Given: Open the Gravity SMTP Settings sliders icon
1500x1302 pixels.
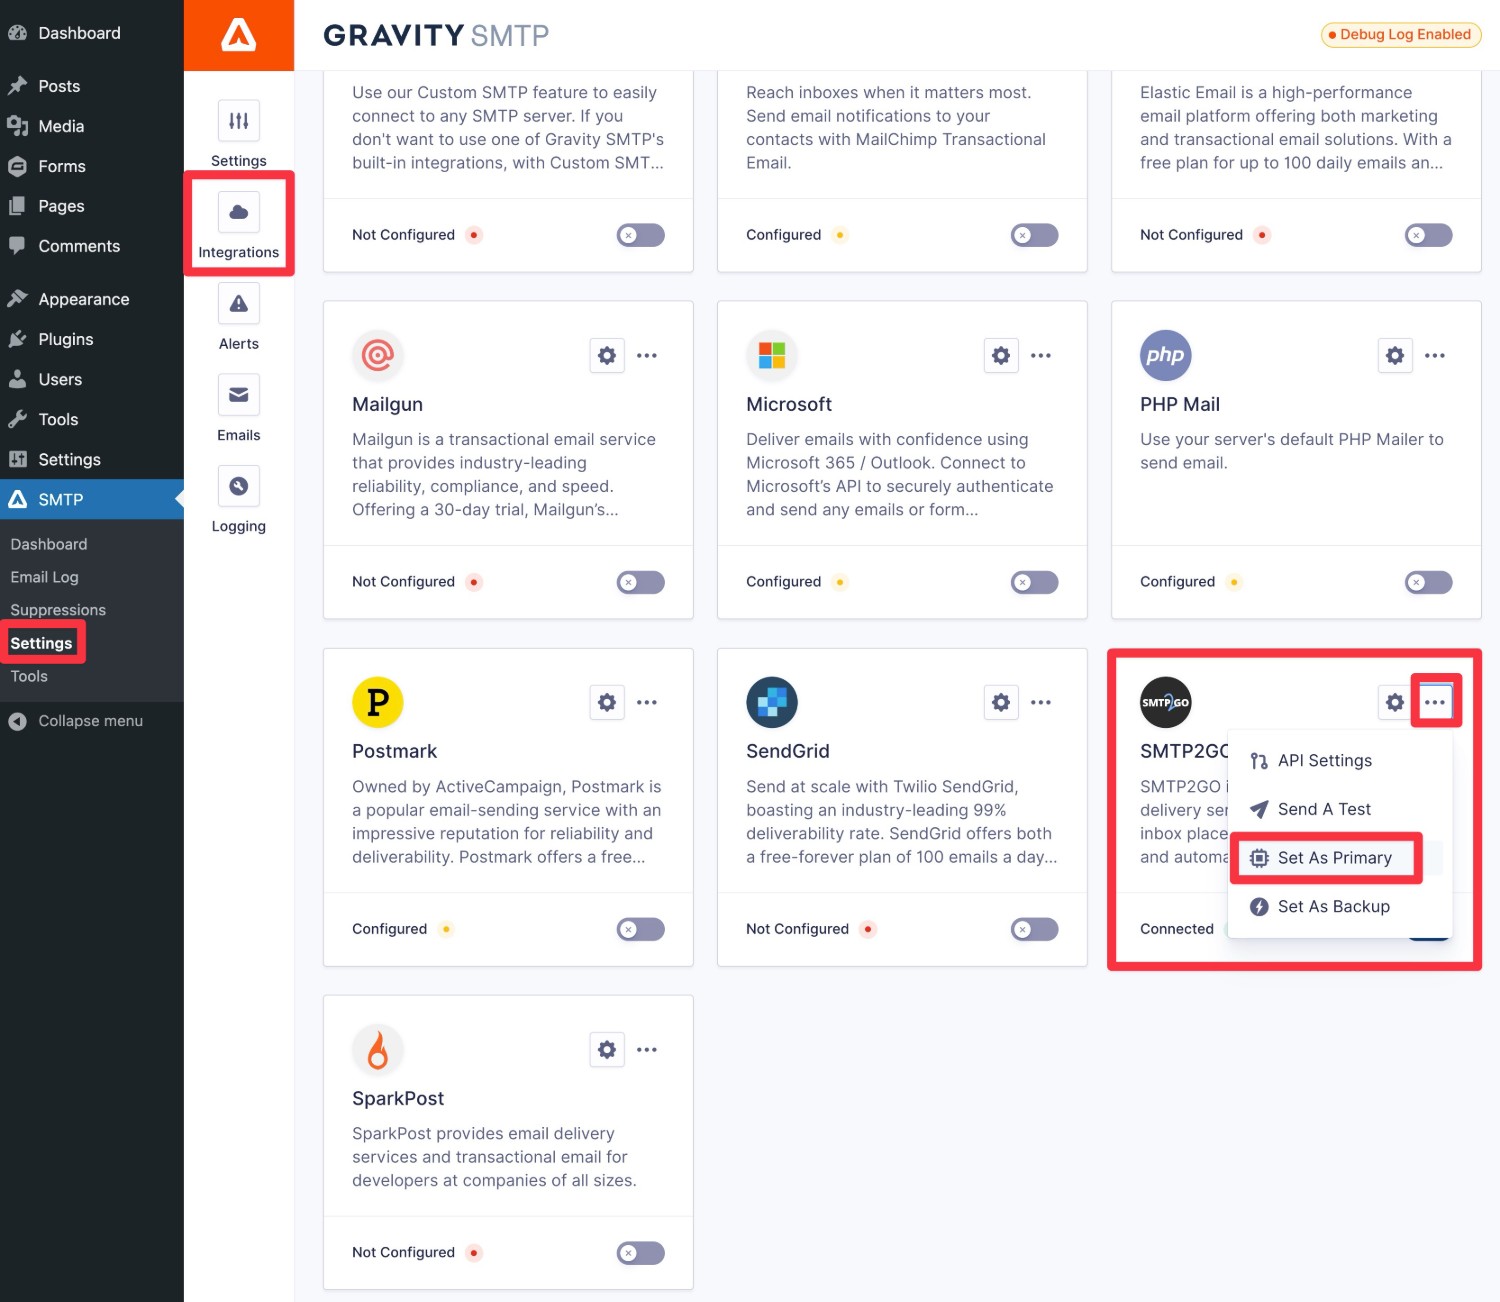Looking at the screenshot, I should [238, 121].
